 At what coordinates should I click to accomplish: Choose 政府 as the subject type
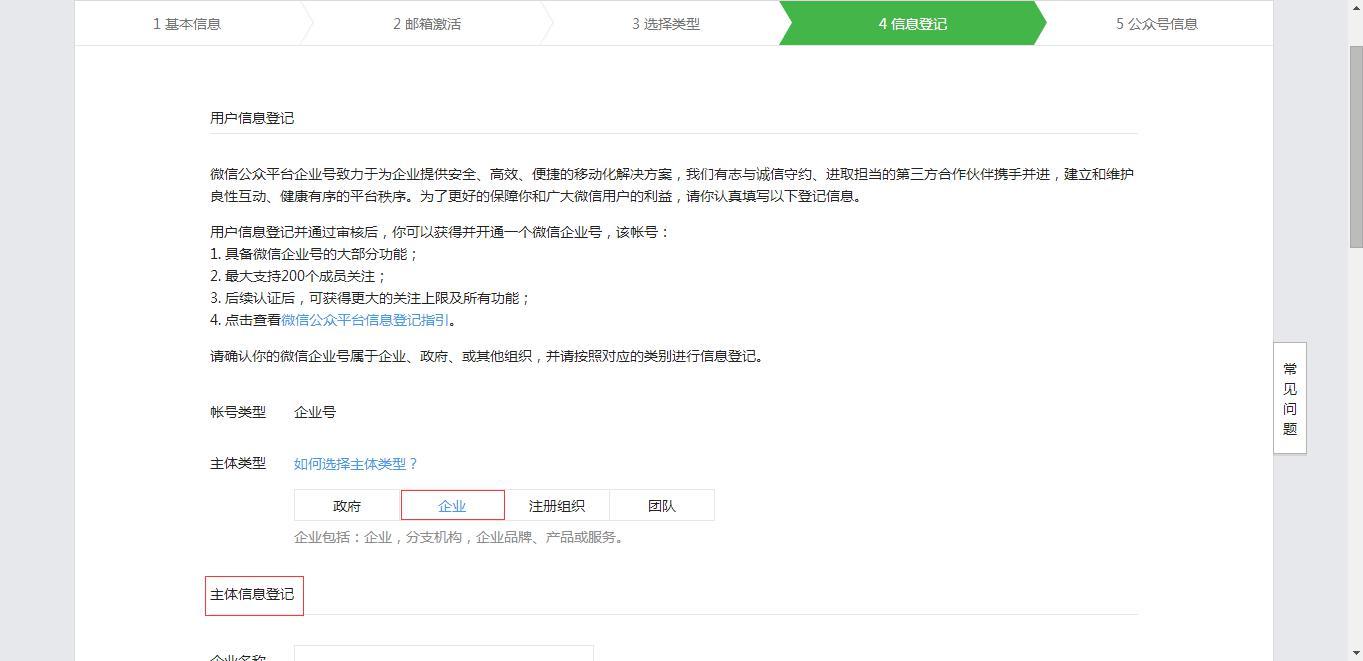(x=347, y=506)
